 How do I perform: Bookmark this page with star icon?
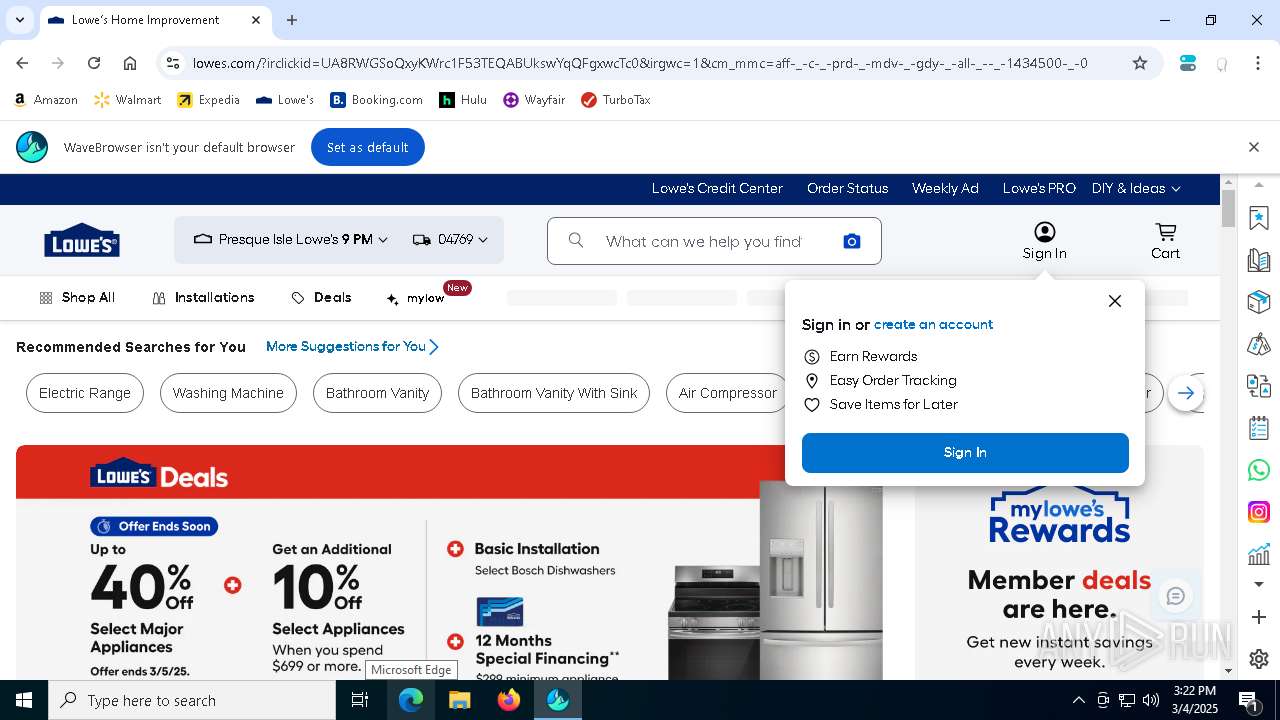pos(1140,63)
